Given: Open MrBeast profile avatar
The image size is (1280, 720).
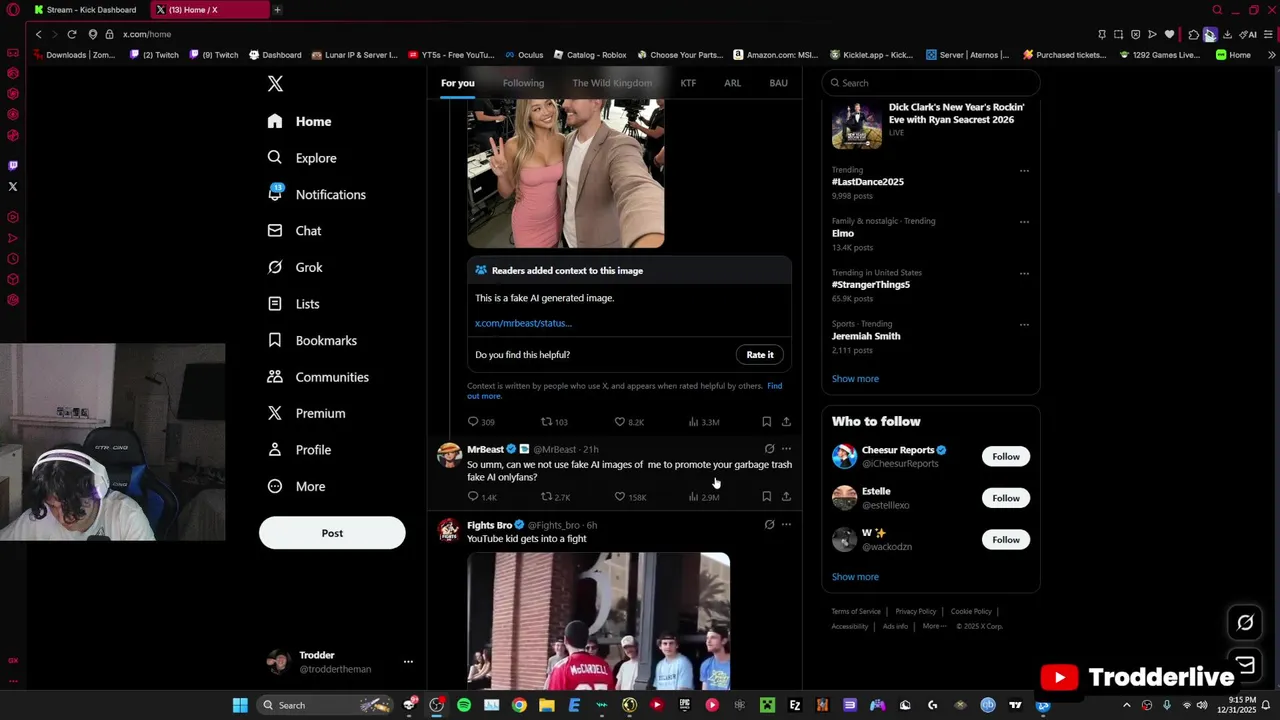Looking at the screenshot, I should pyautogui.click(x=449, y=455).
